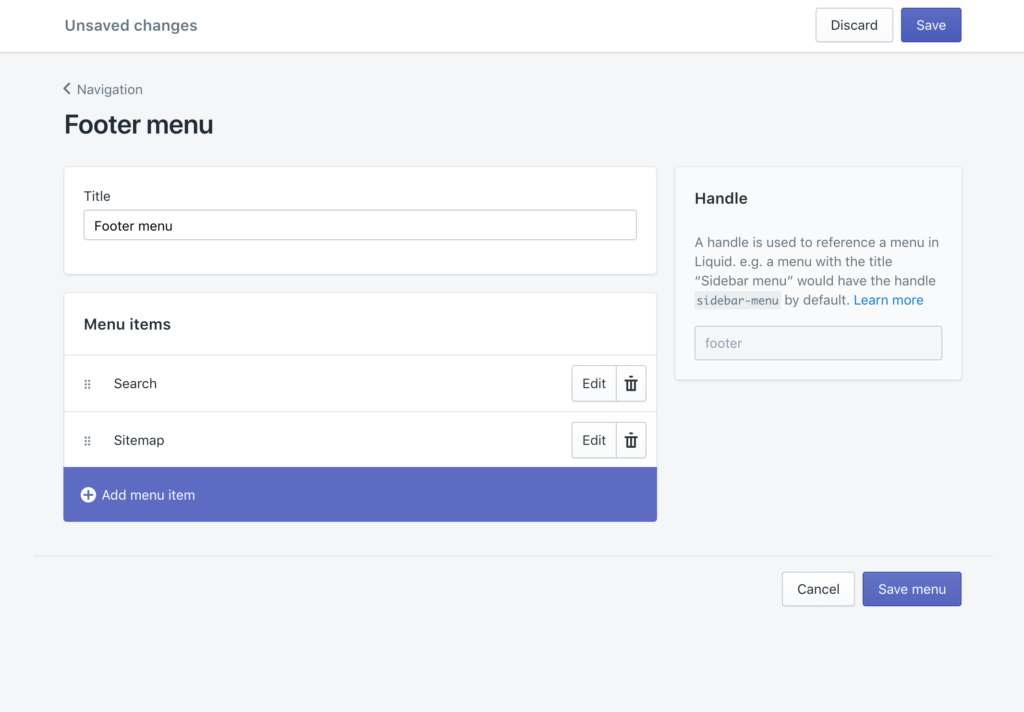Focus the Title field containing Footer menu
Viewport: 1024px width, 712px height.
tap(360, 225)
